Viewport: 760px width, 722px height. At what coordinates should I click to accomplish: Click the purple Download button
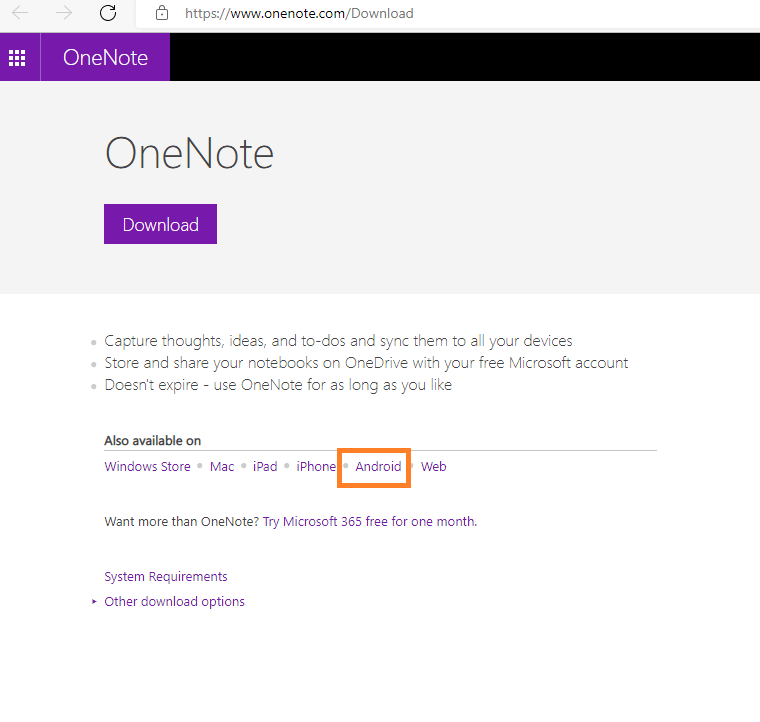[x=160, y=224]
